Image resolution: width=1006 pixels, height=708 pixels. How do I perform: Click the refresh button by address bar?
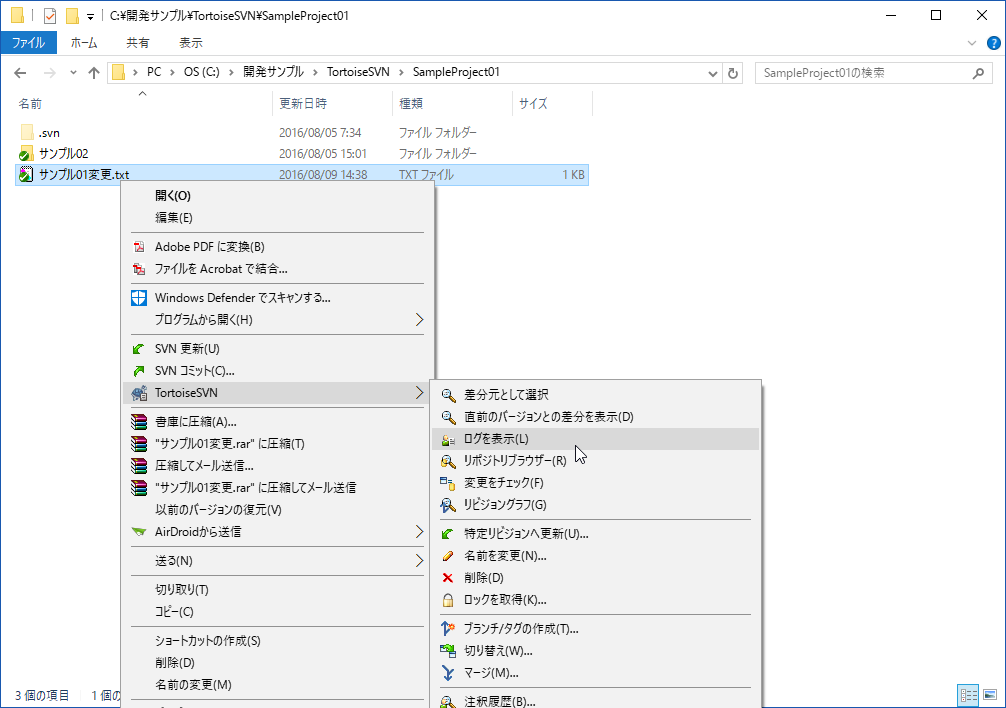coord(733,73)
